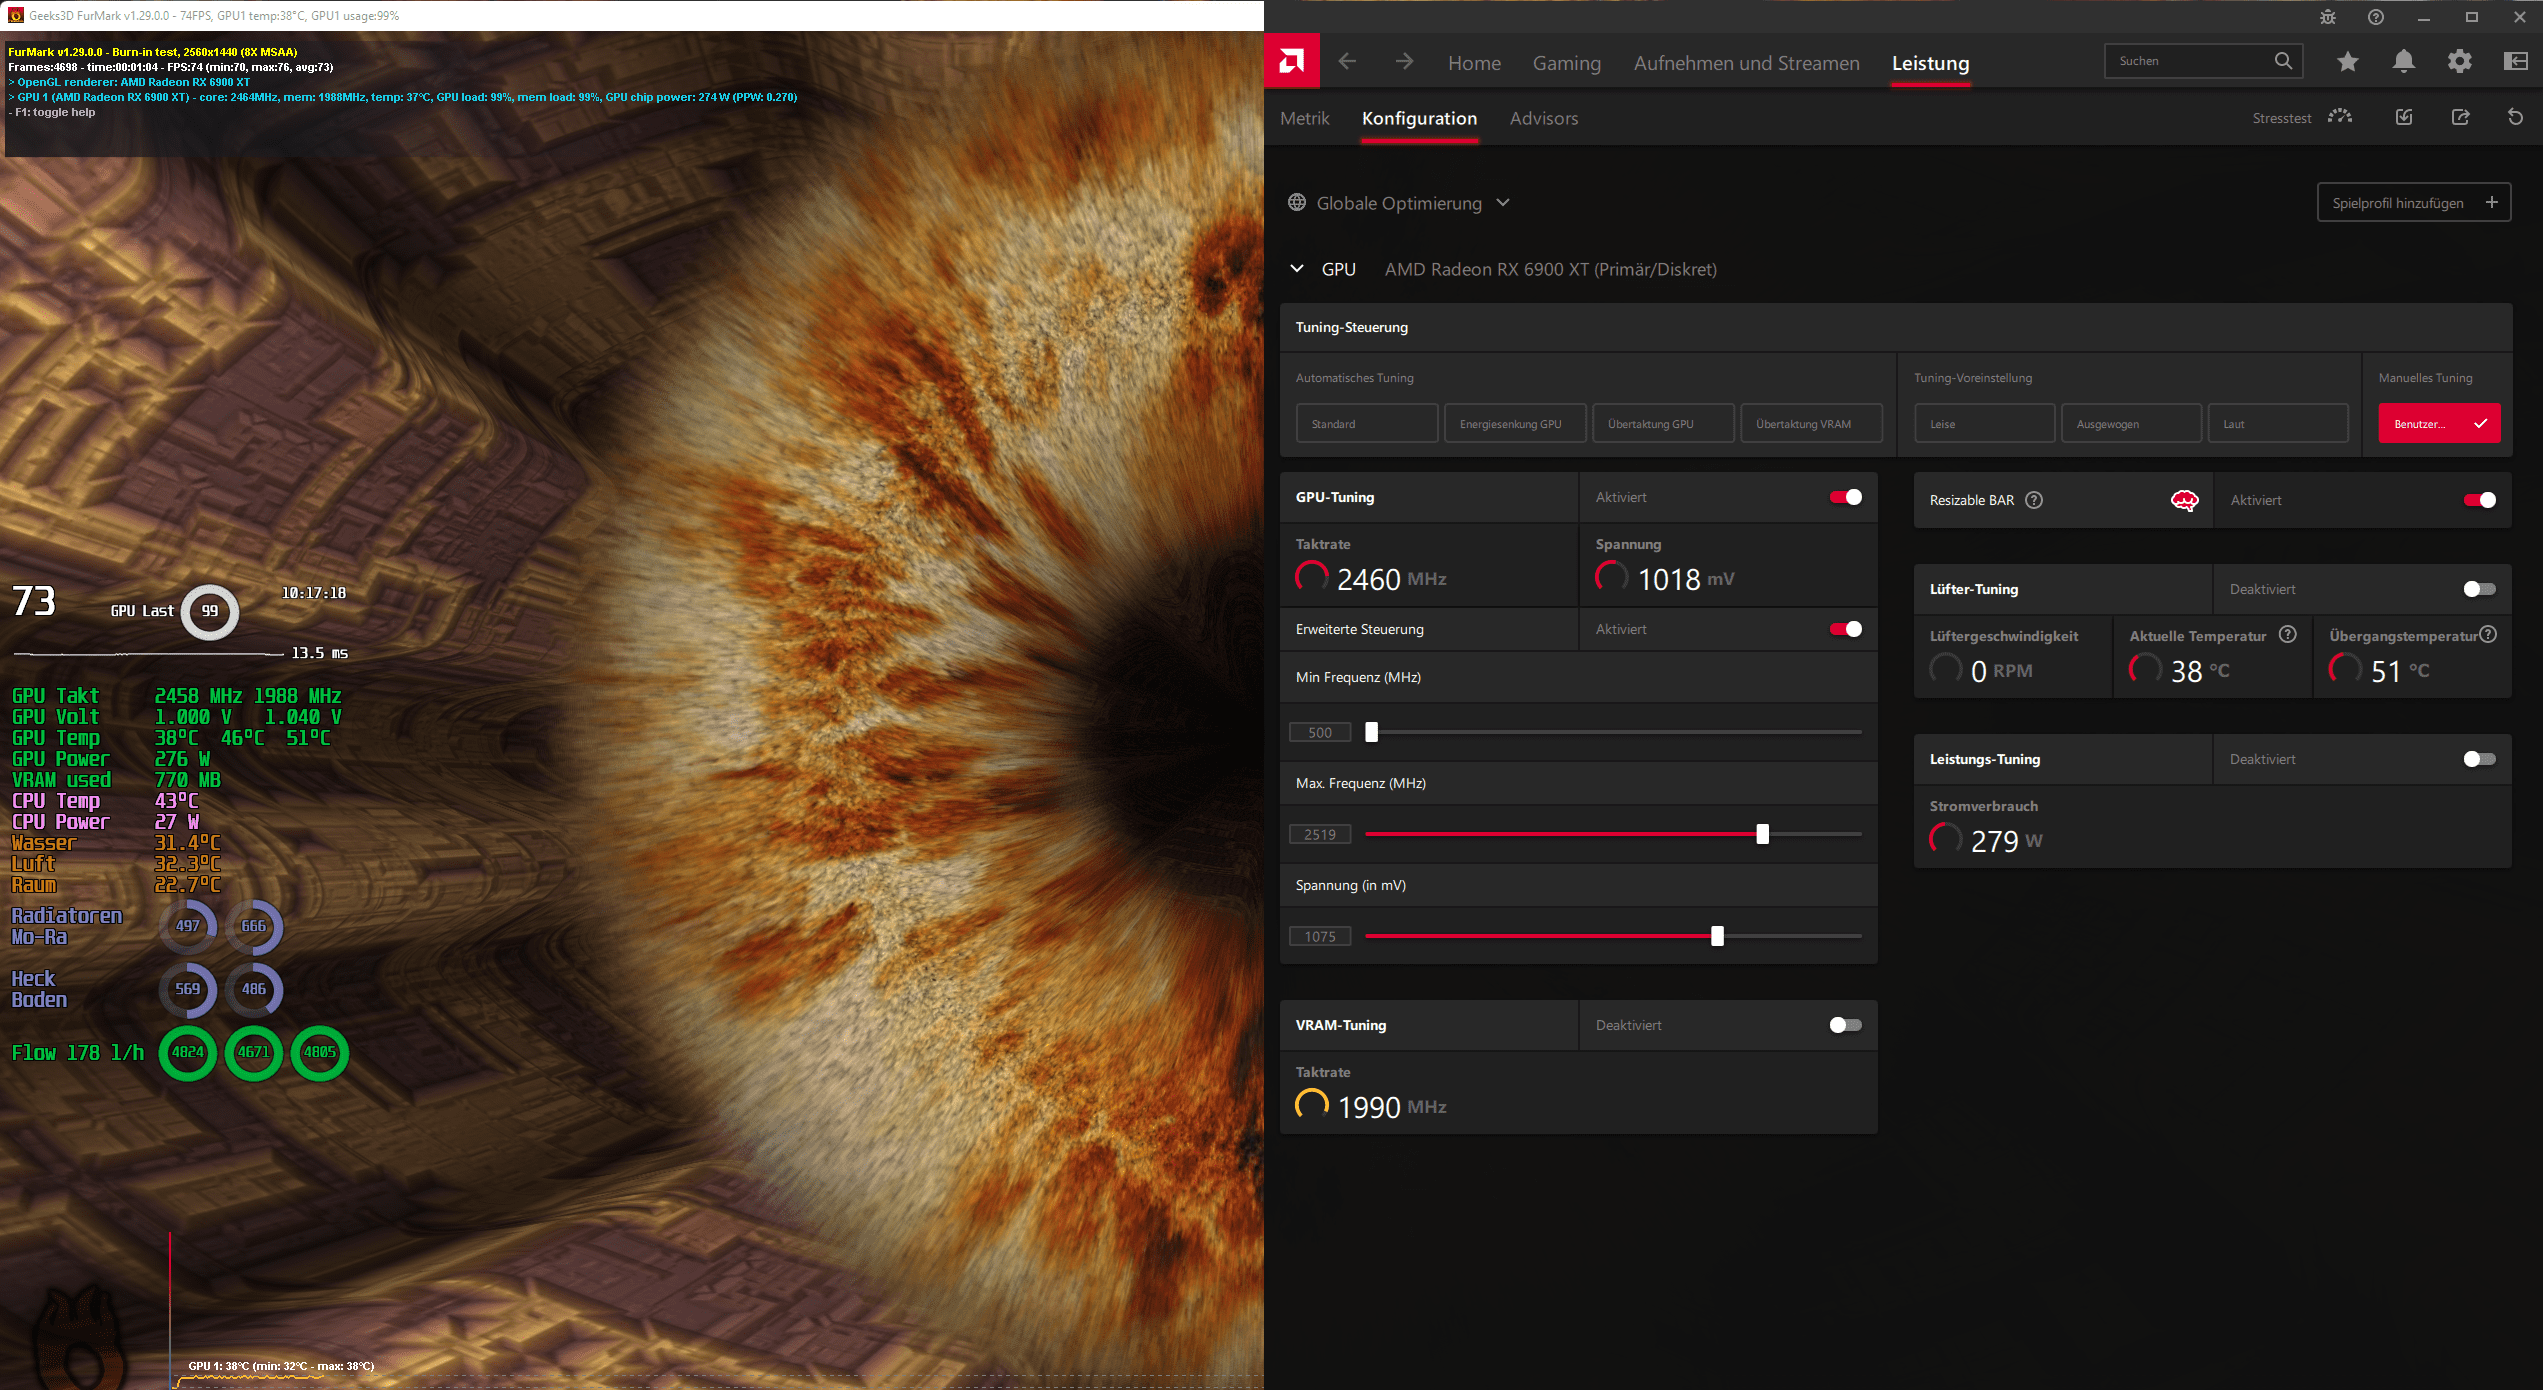The image size is (2543, 1390).
Task: Toggle the GPU-Tuning switch
Action: [1846, 497]
